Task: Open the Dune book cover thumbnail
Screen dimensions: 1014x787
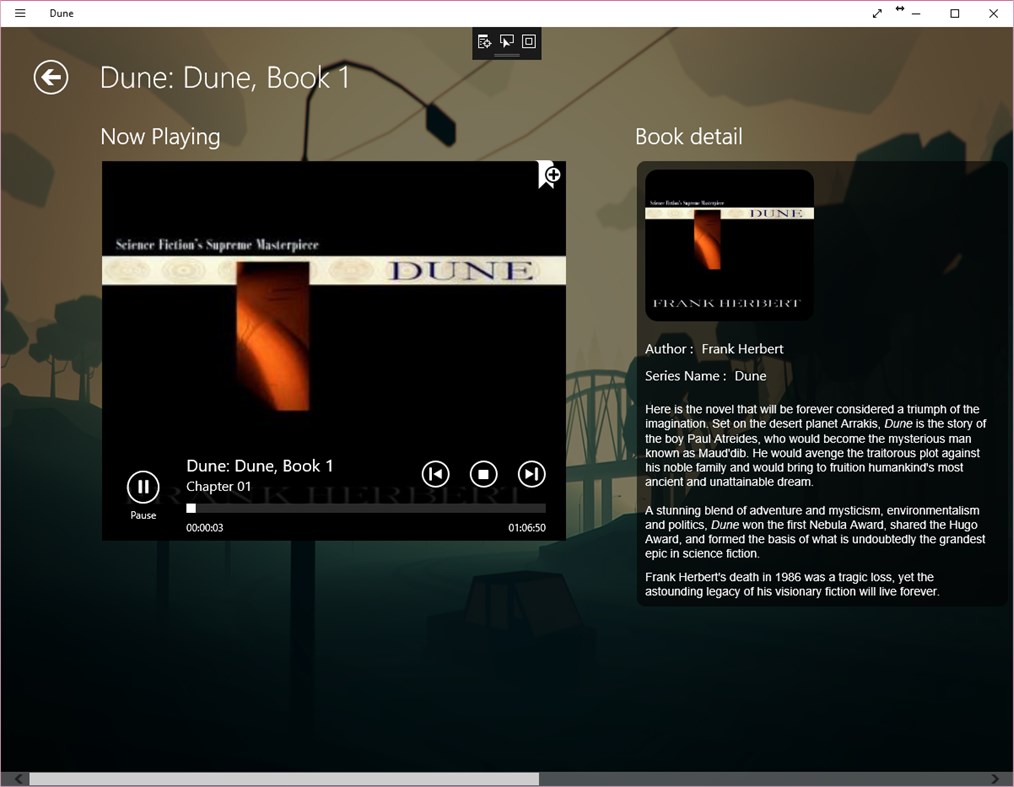Action: coord(728,243)
